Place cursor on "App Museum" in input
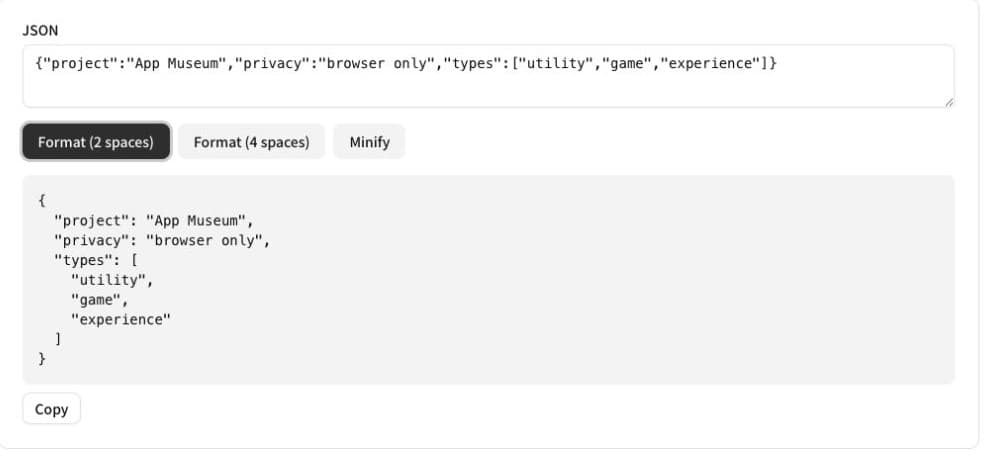Screen dimensions: 992x456 175,64
